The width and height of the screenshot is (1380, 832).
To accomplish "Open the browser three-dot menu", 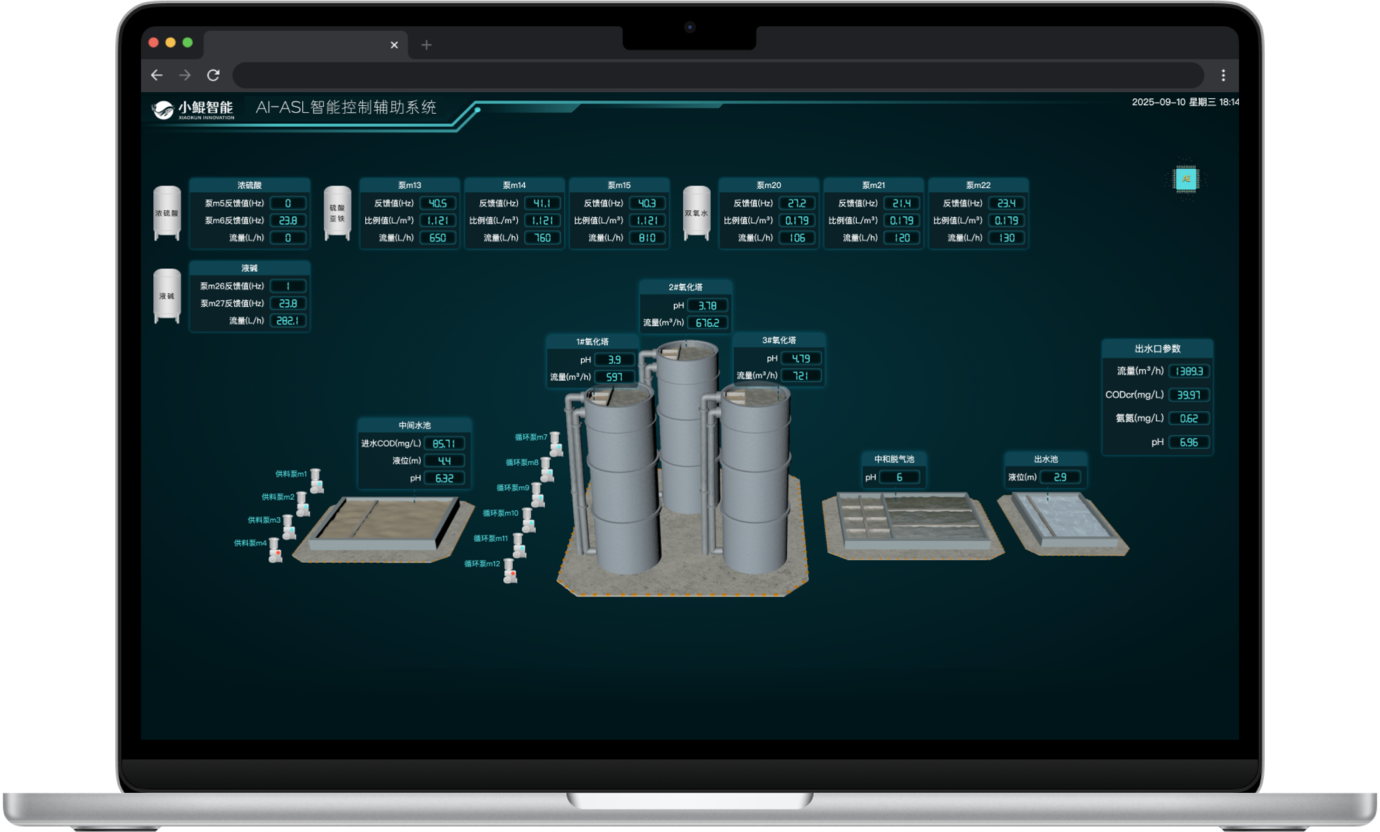I will (x=1223, y=75).
